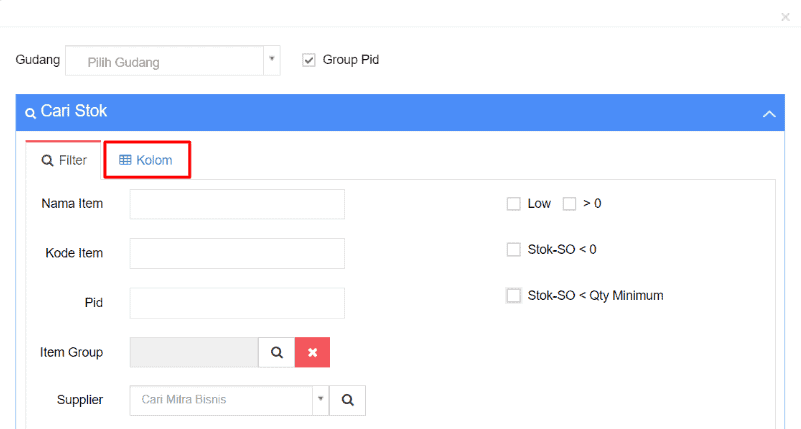Collapse the Cari Stok panel chevron
Viewport: 801px width, 429px height.
click(x=769, y=113)
